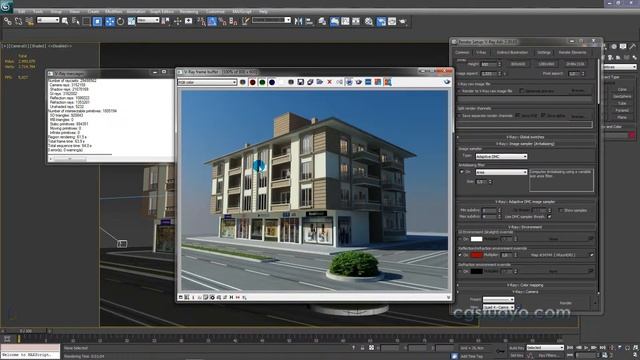Switch to the Common tab in Render Setup
The height and width of the screenshot is (360, 640).
click(x=462, y=52)
